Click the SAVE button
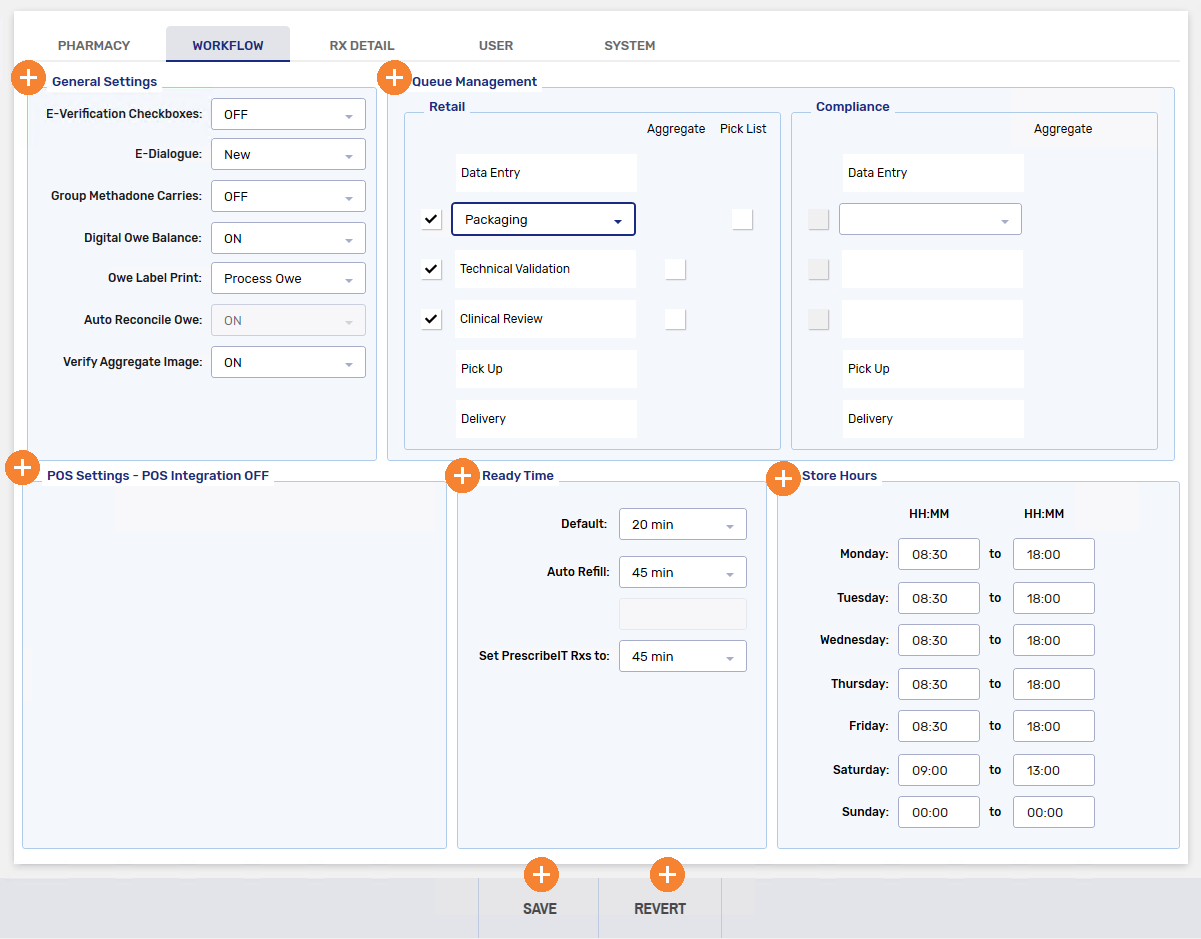This screenshot has width=1201, height=939. pos(540,908)
